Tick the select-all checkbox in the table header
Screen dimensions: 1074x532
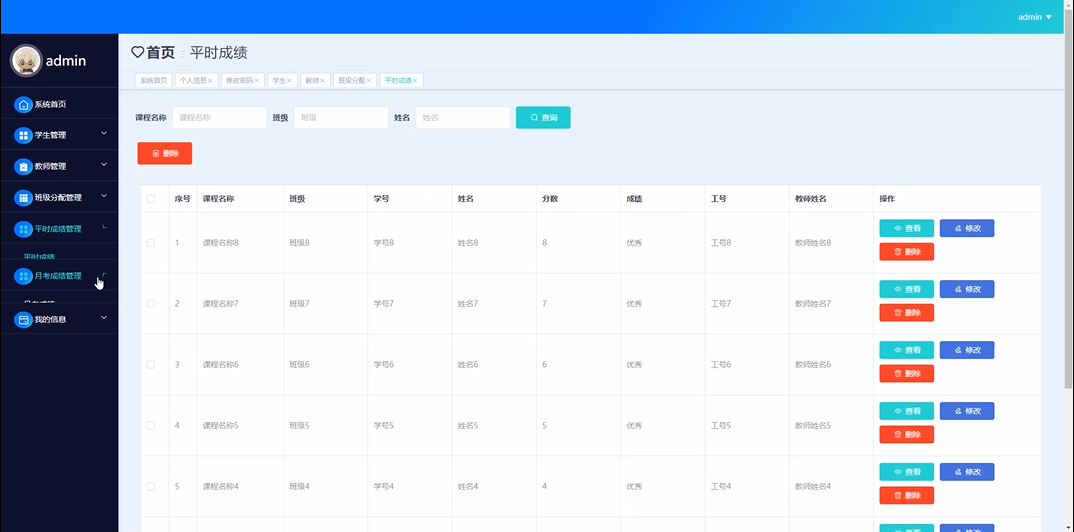(x=151, y=199)
